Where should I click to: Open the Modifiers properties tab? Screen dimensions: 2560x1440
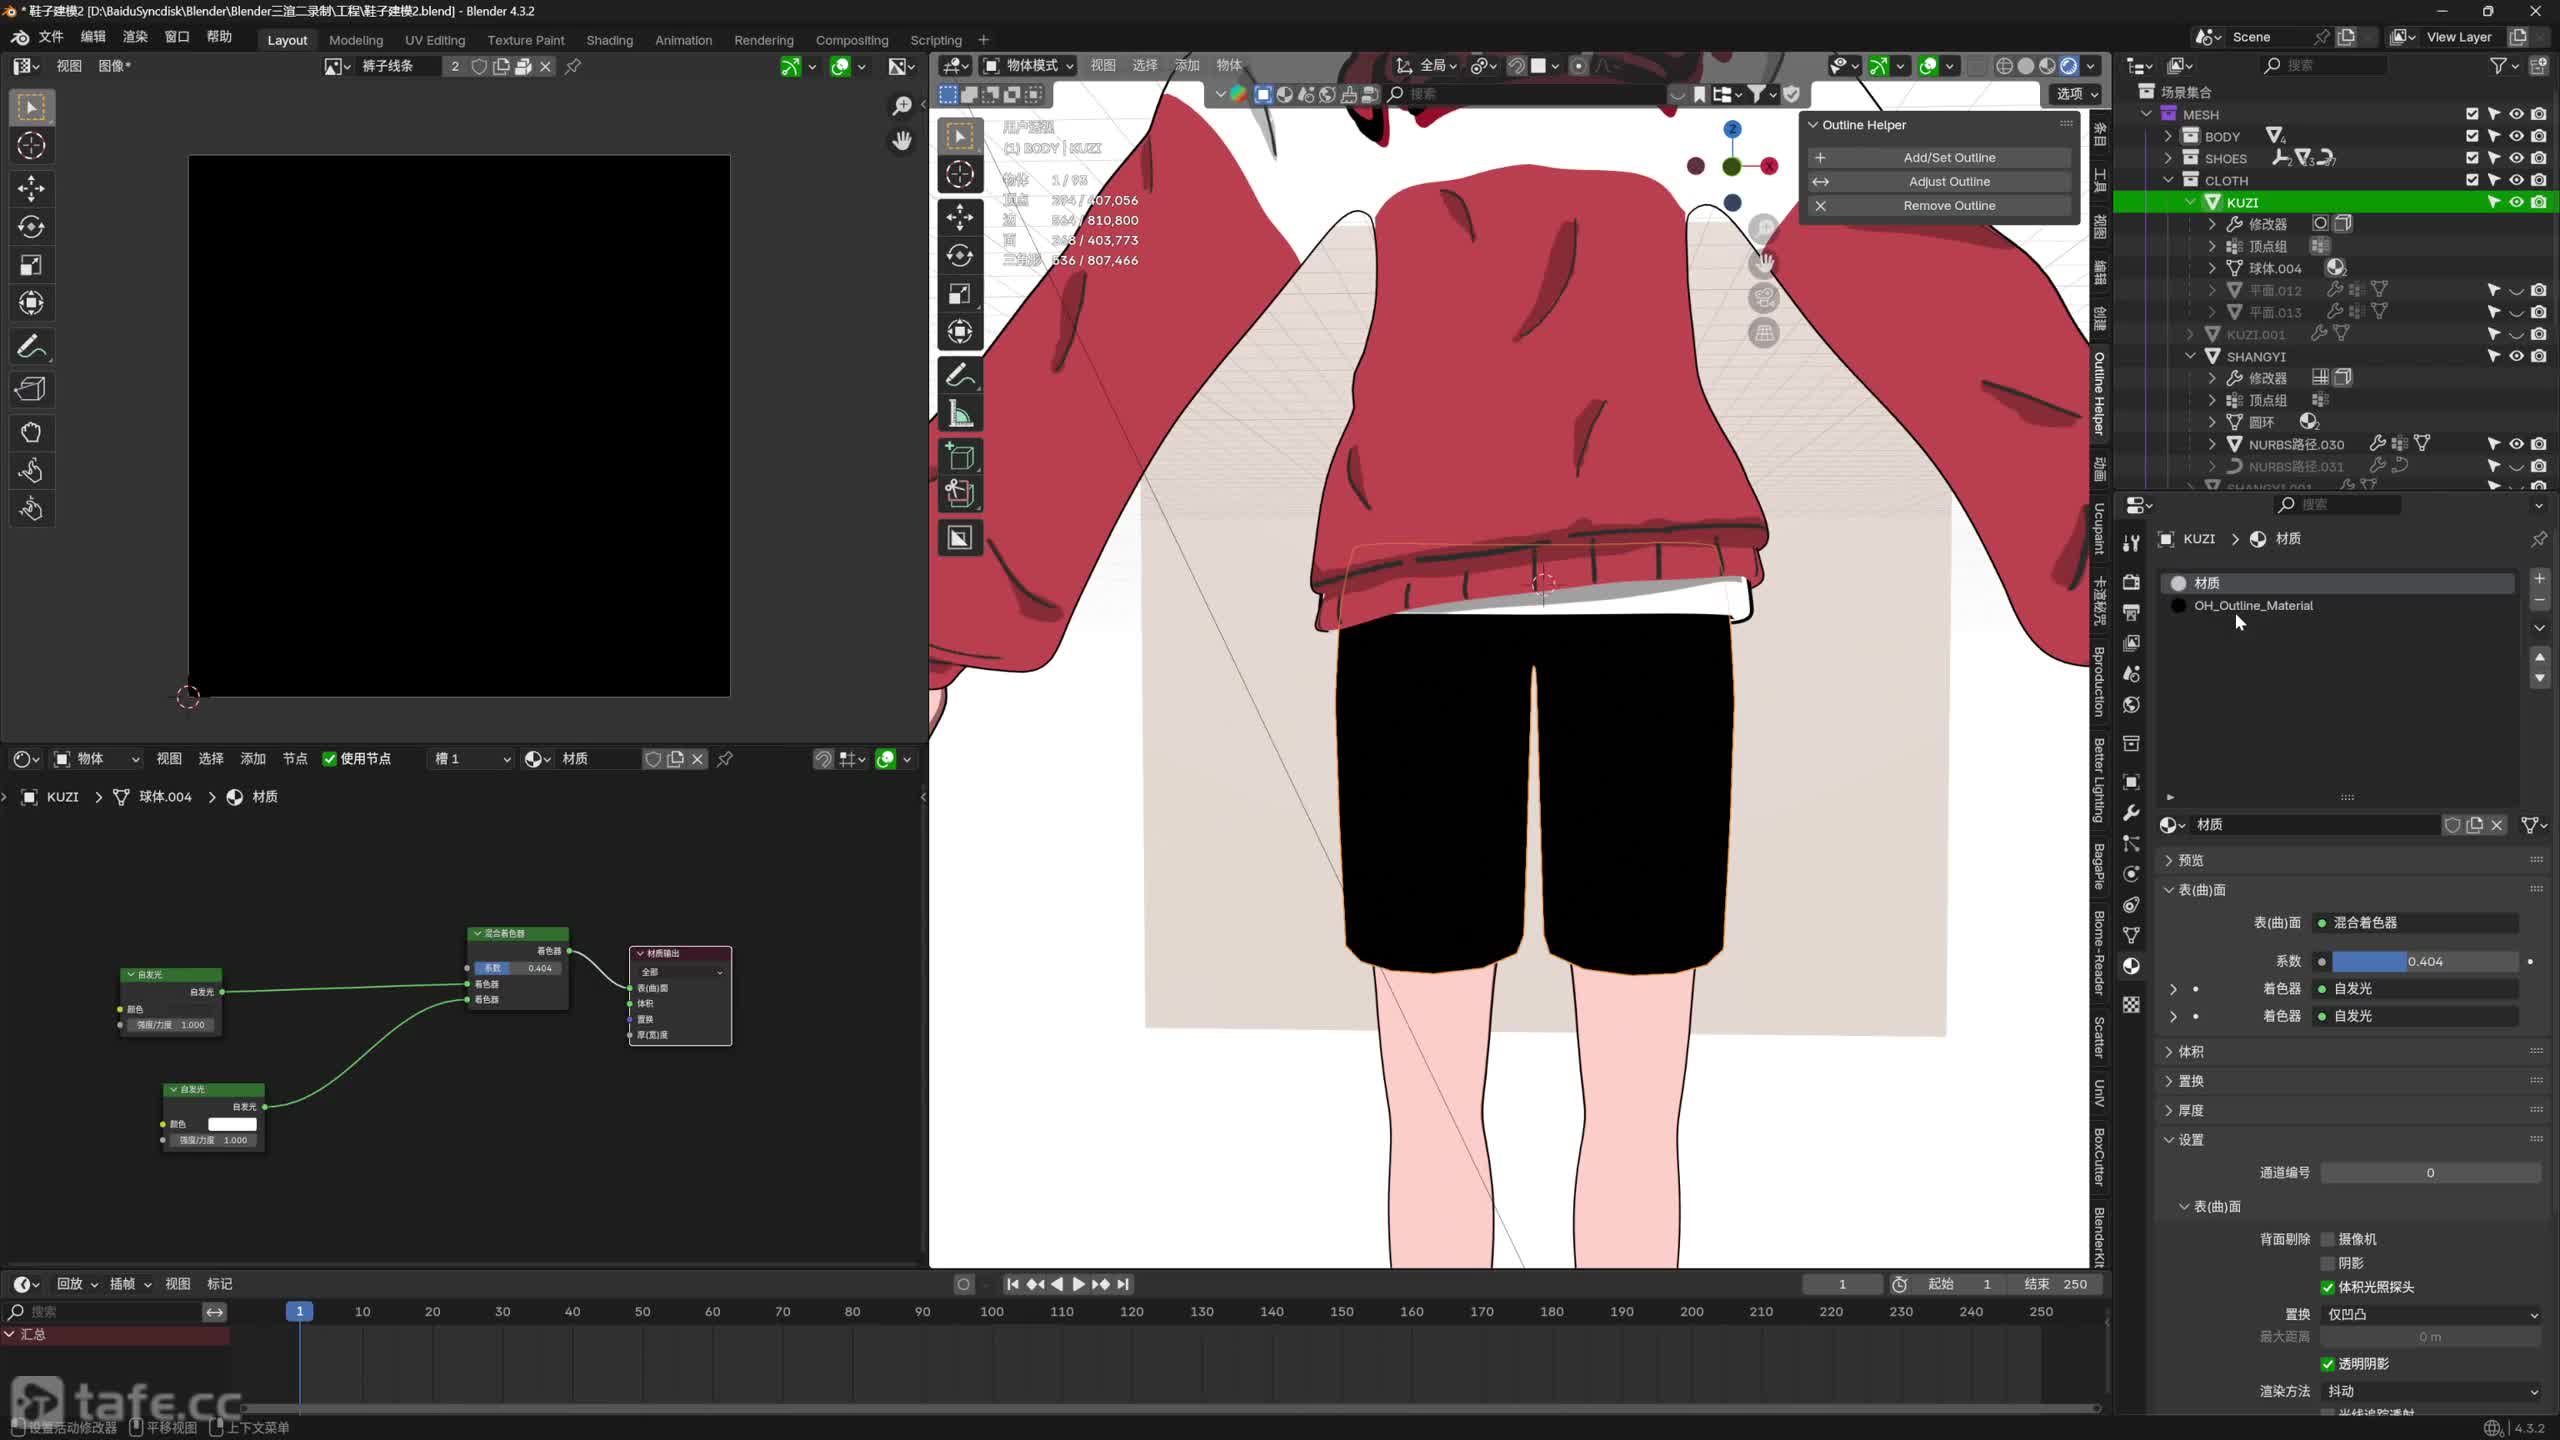[x=2131, y=813]
